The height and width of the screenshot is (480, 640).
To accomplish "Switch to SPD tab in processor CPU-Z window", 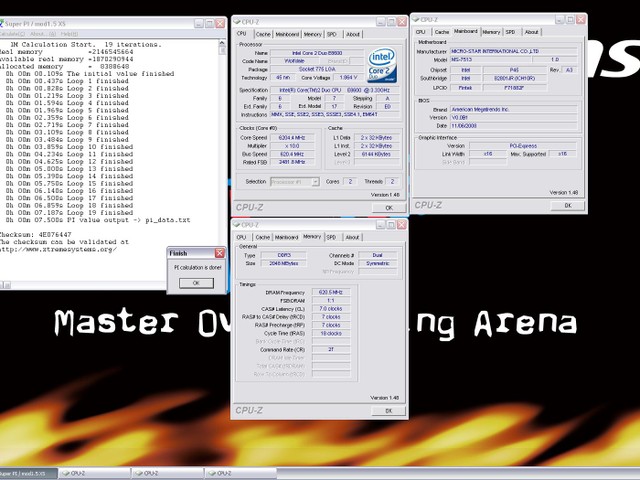I will click(332, 34).
